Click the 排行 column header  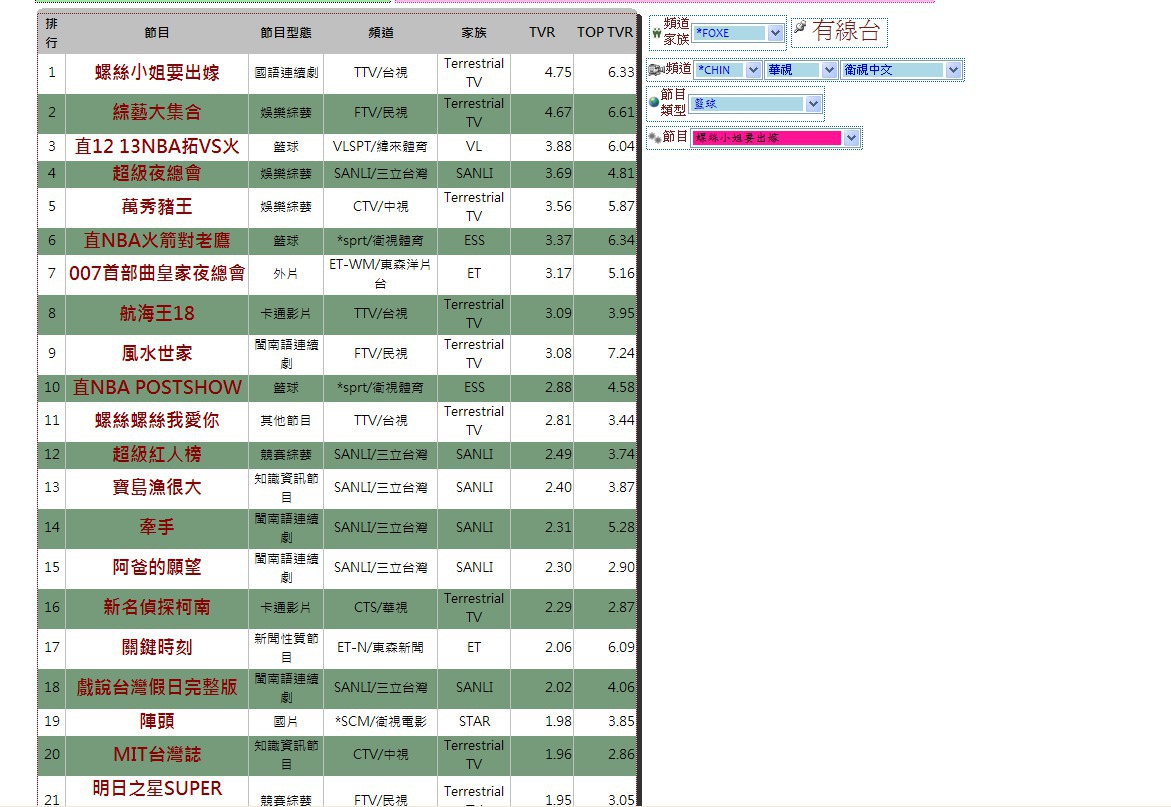[52, 33]
